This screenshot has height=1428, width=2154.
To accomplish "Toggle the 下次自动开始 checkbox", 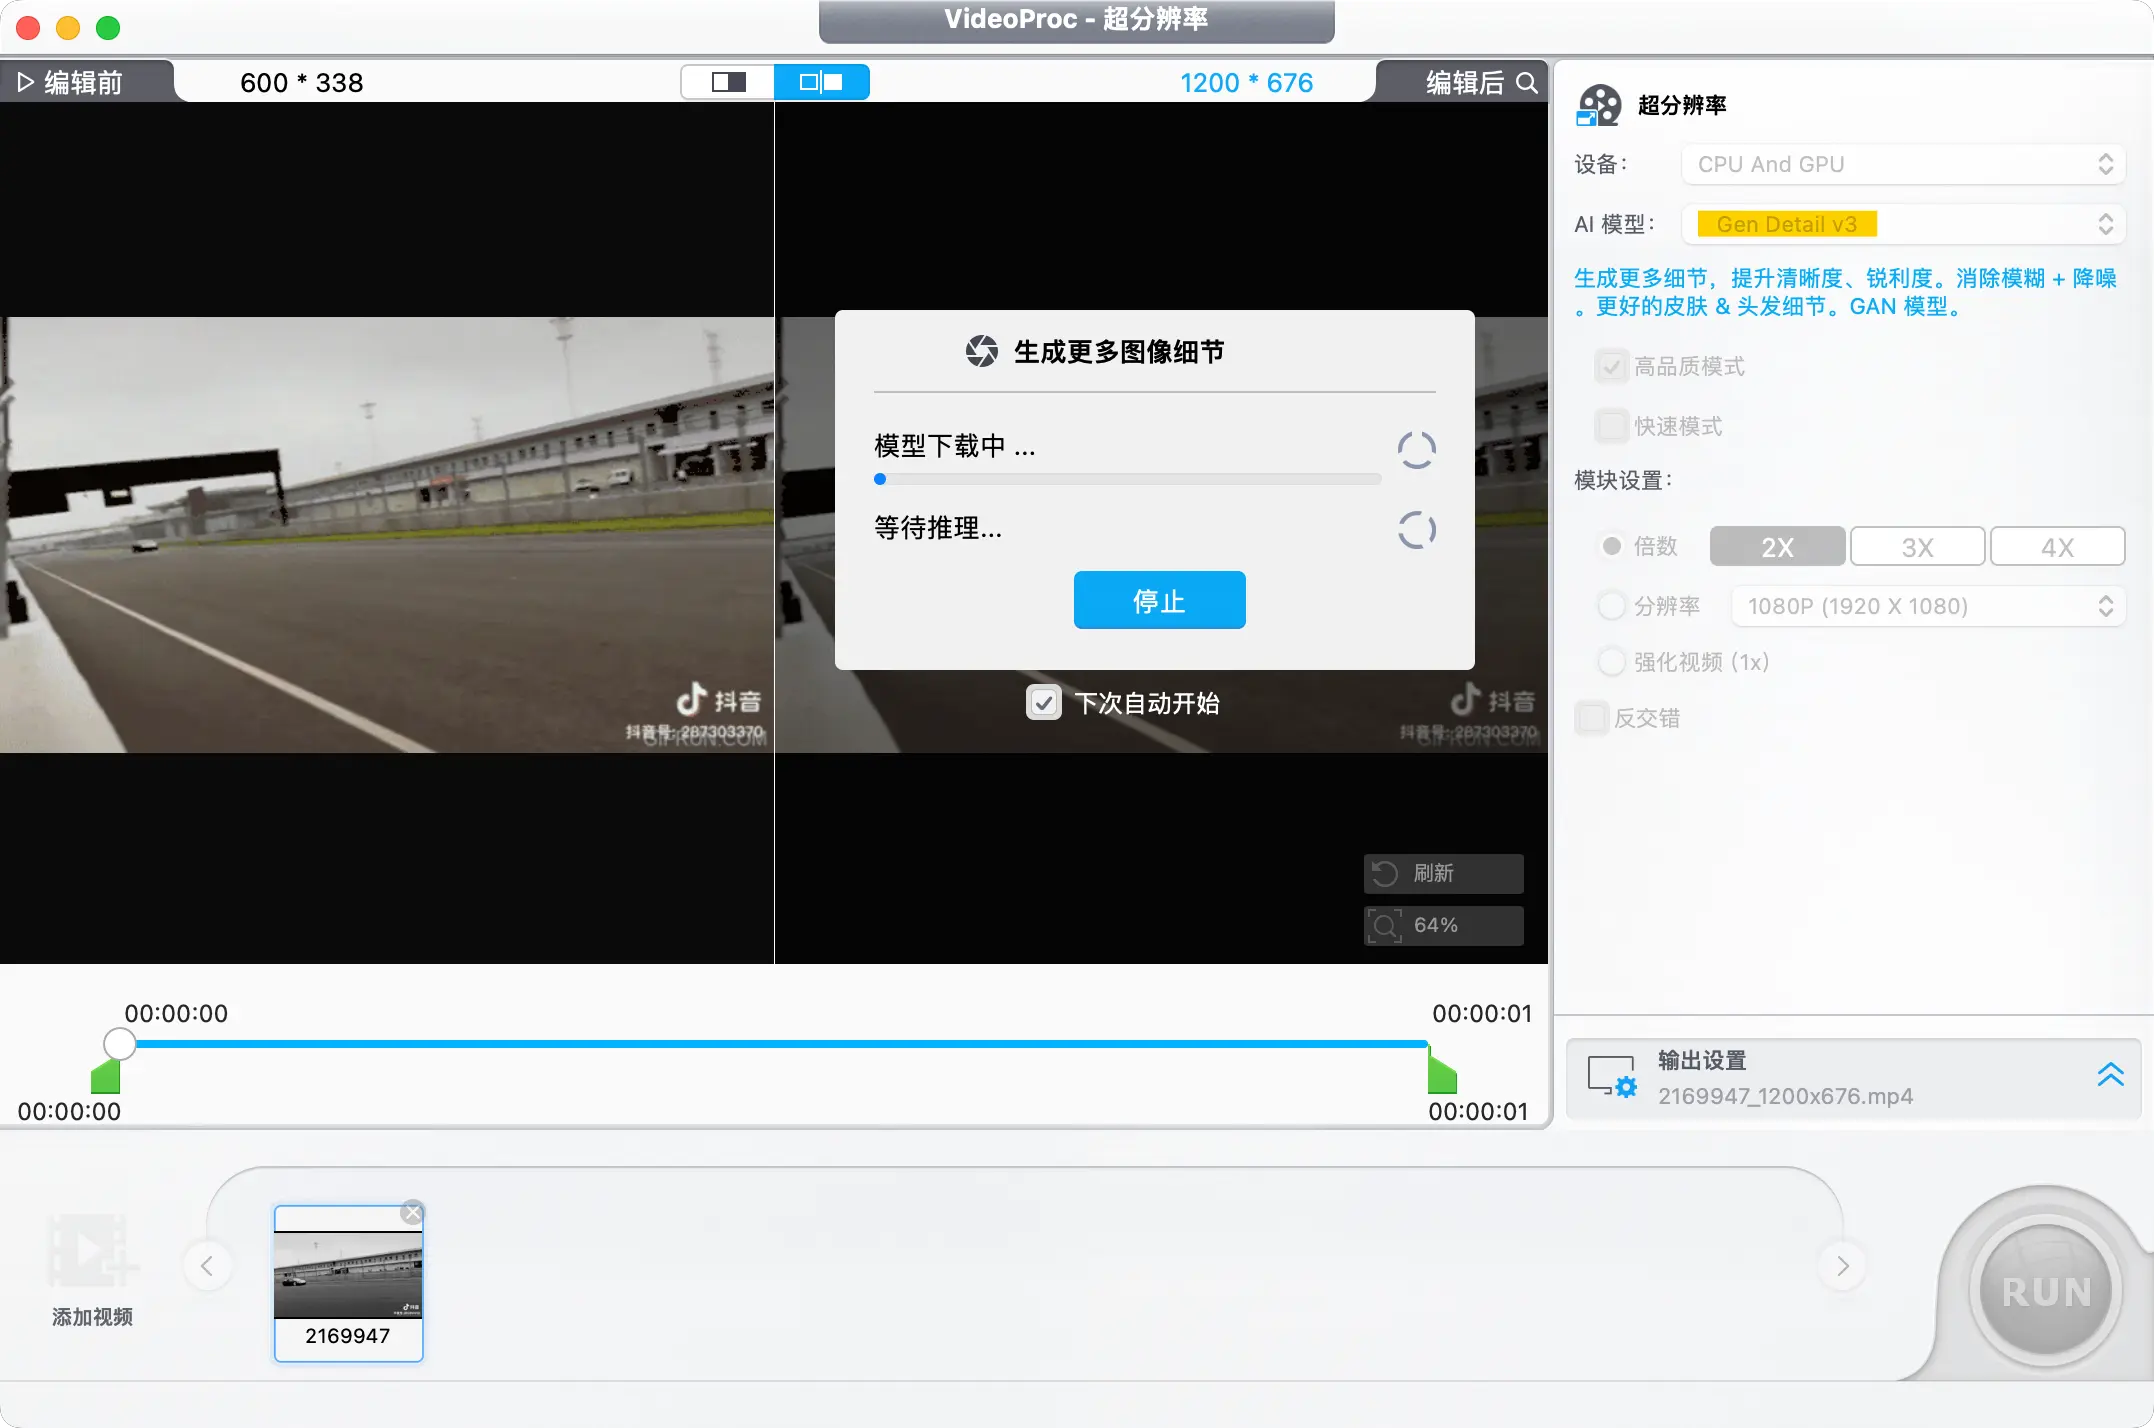I will click(1043, 703).
